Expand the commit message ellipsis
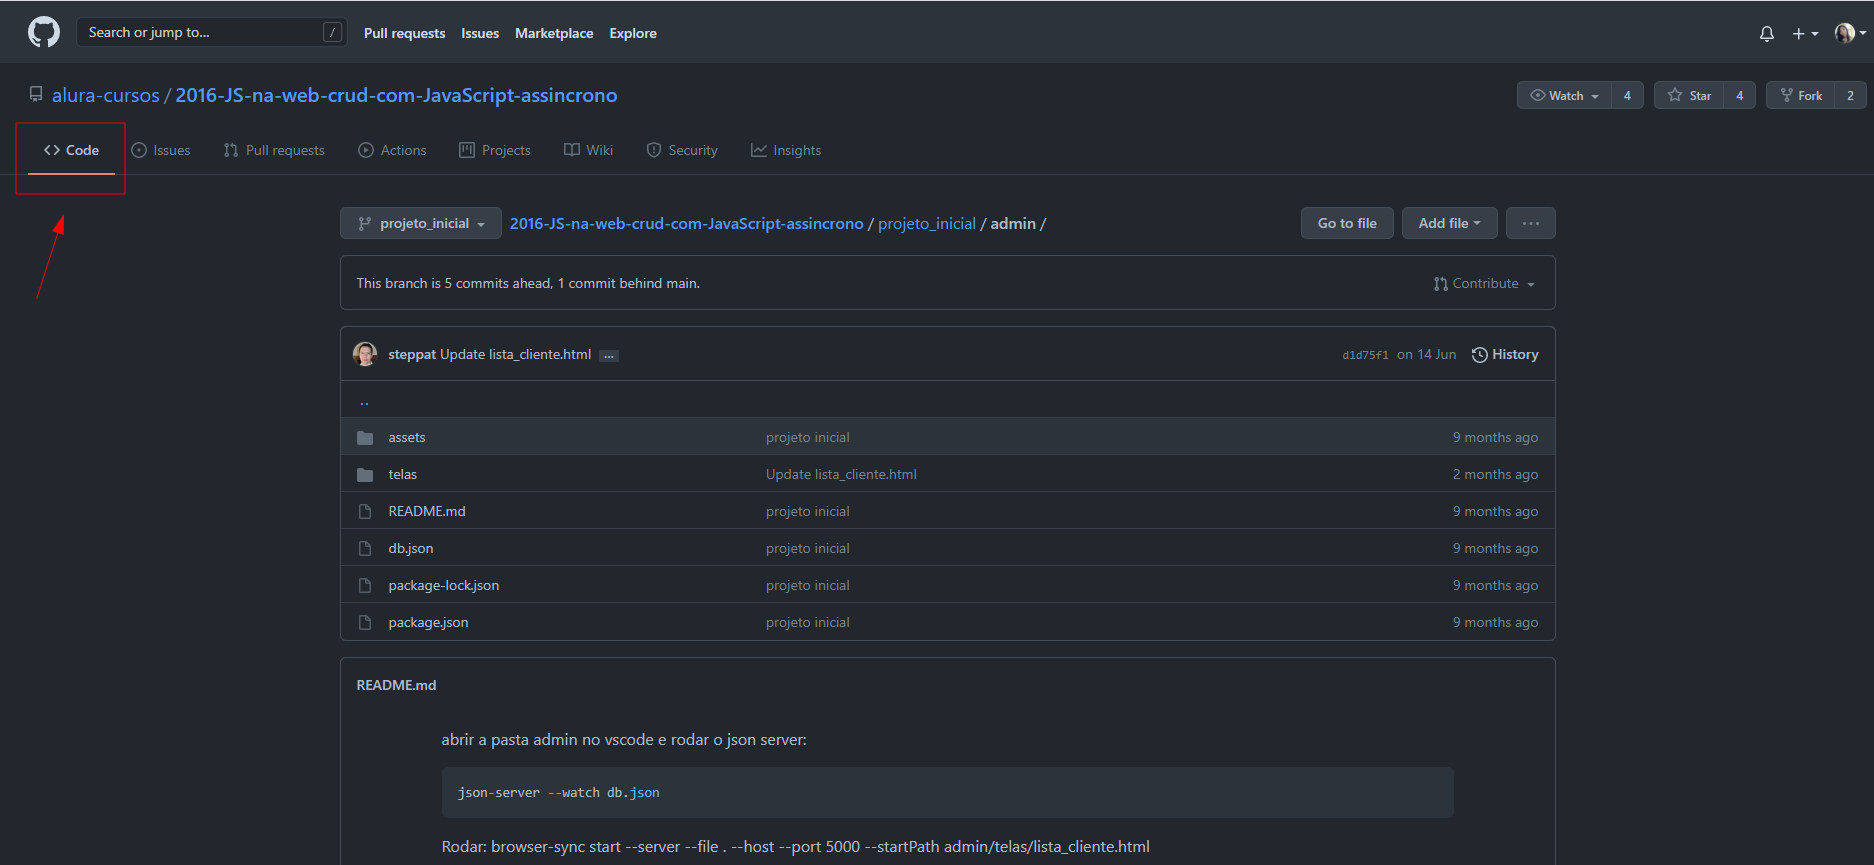The width and height of the screenshot is (1874, 865). coord(609,356)
